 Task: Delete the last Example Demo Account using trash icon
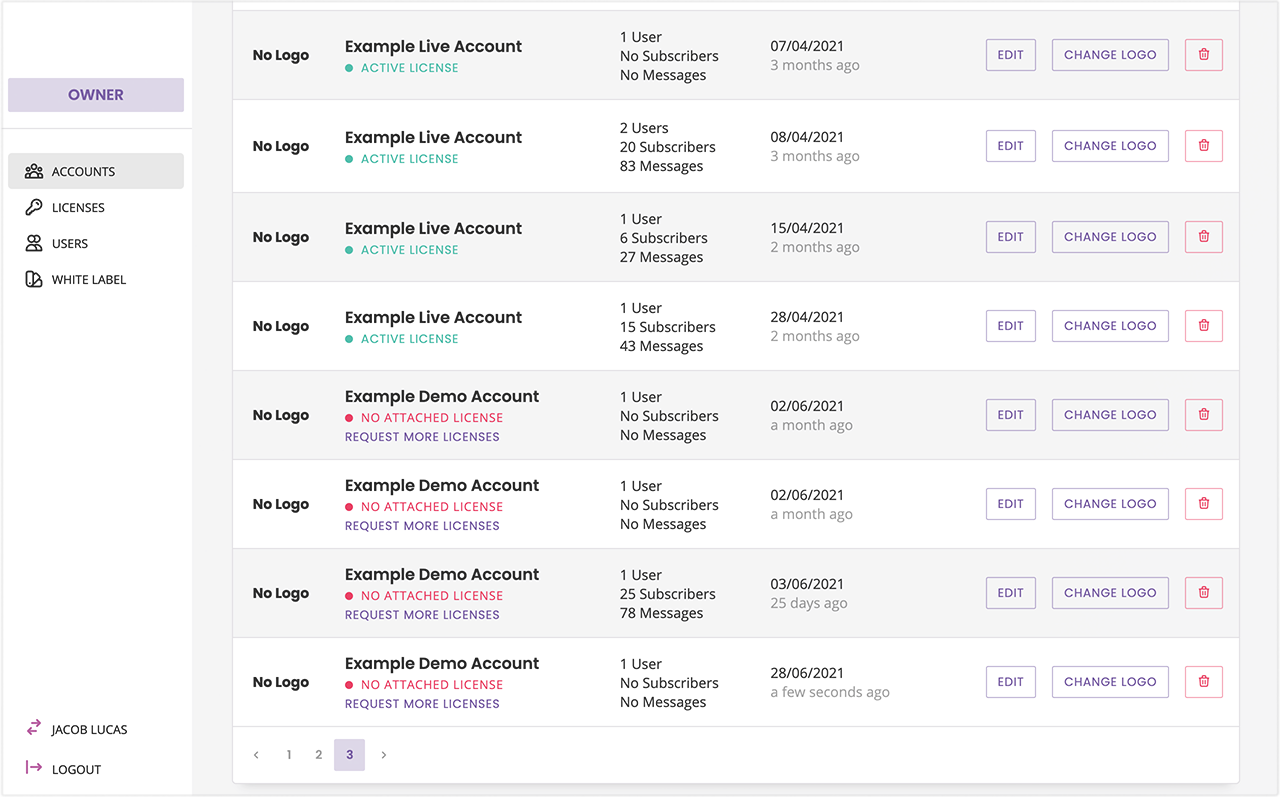tap(1203, 681)
